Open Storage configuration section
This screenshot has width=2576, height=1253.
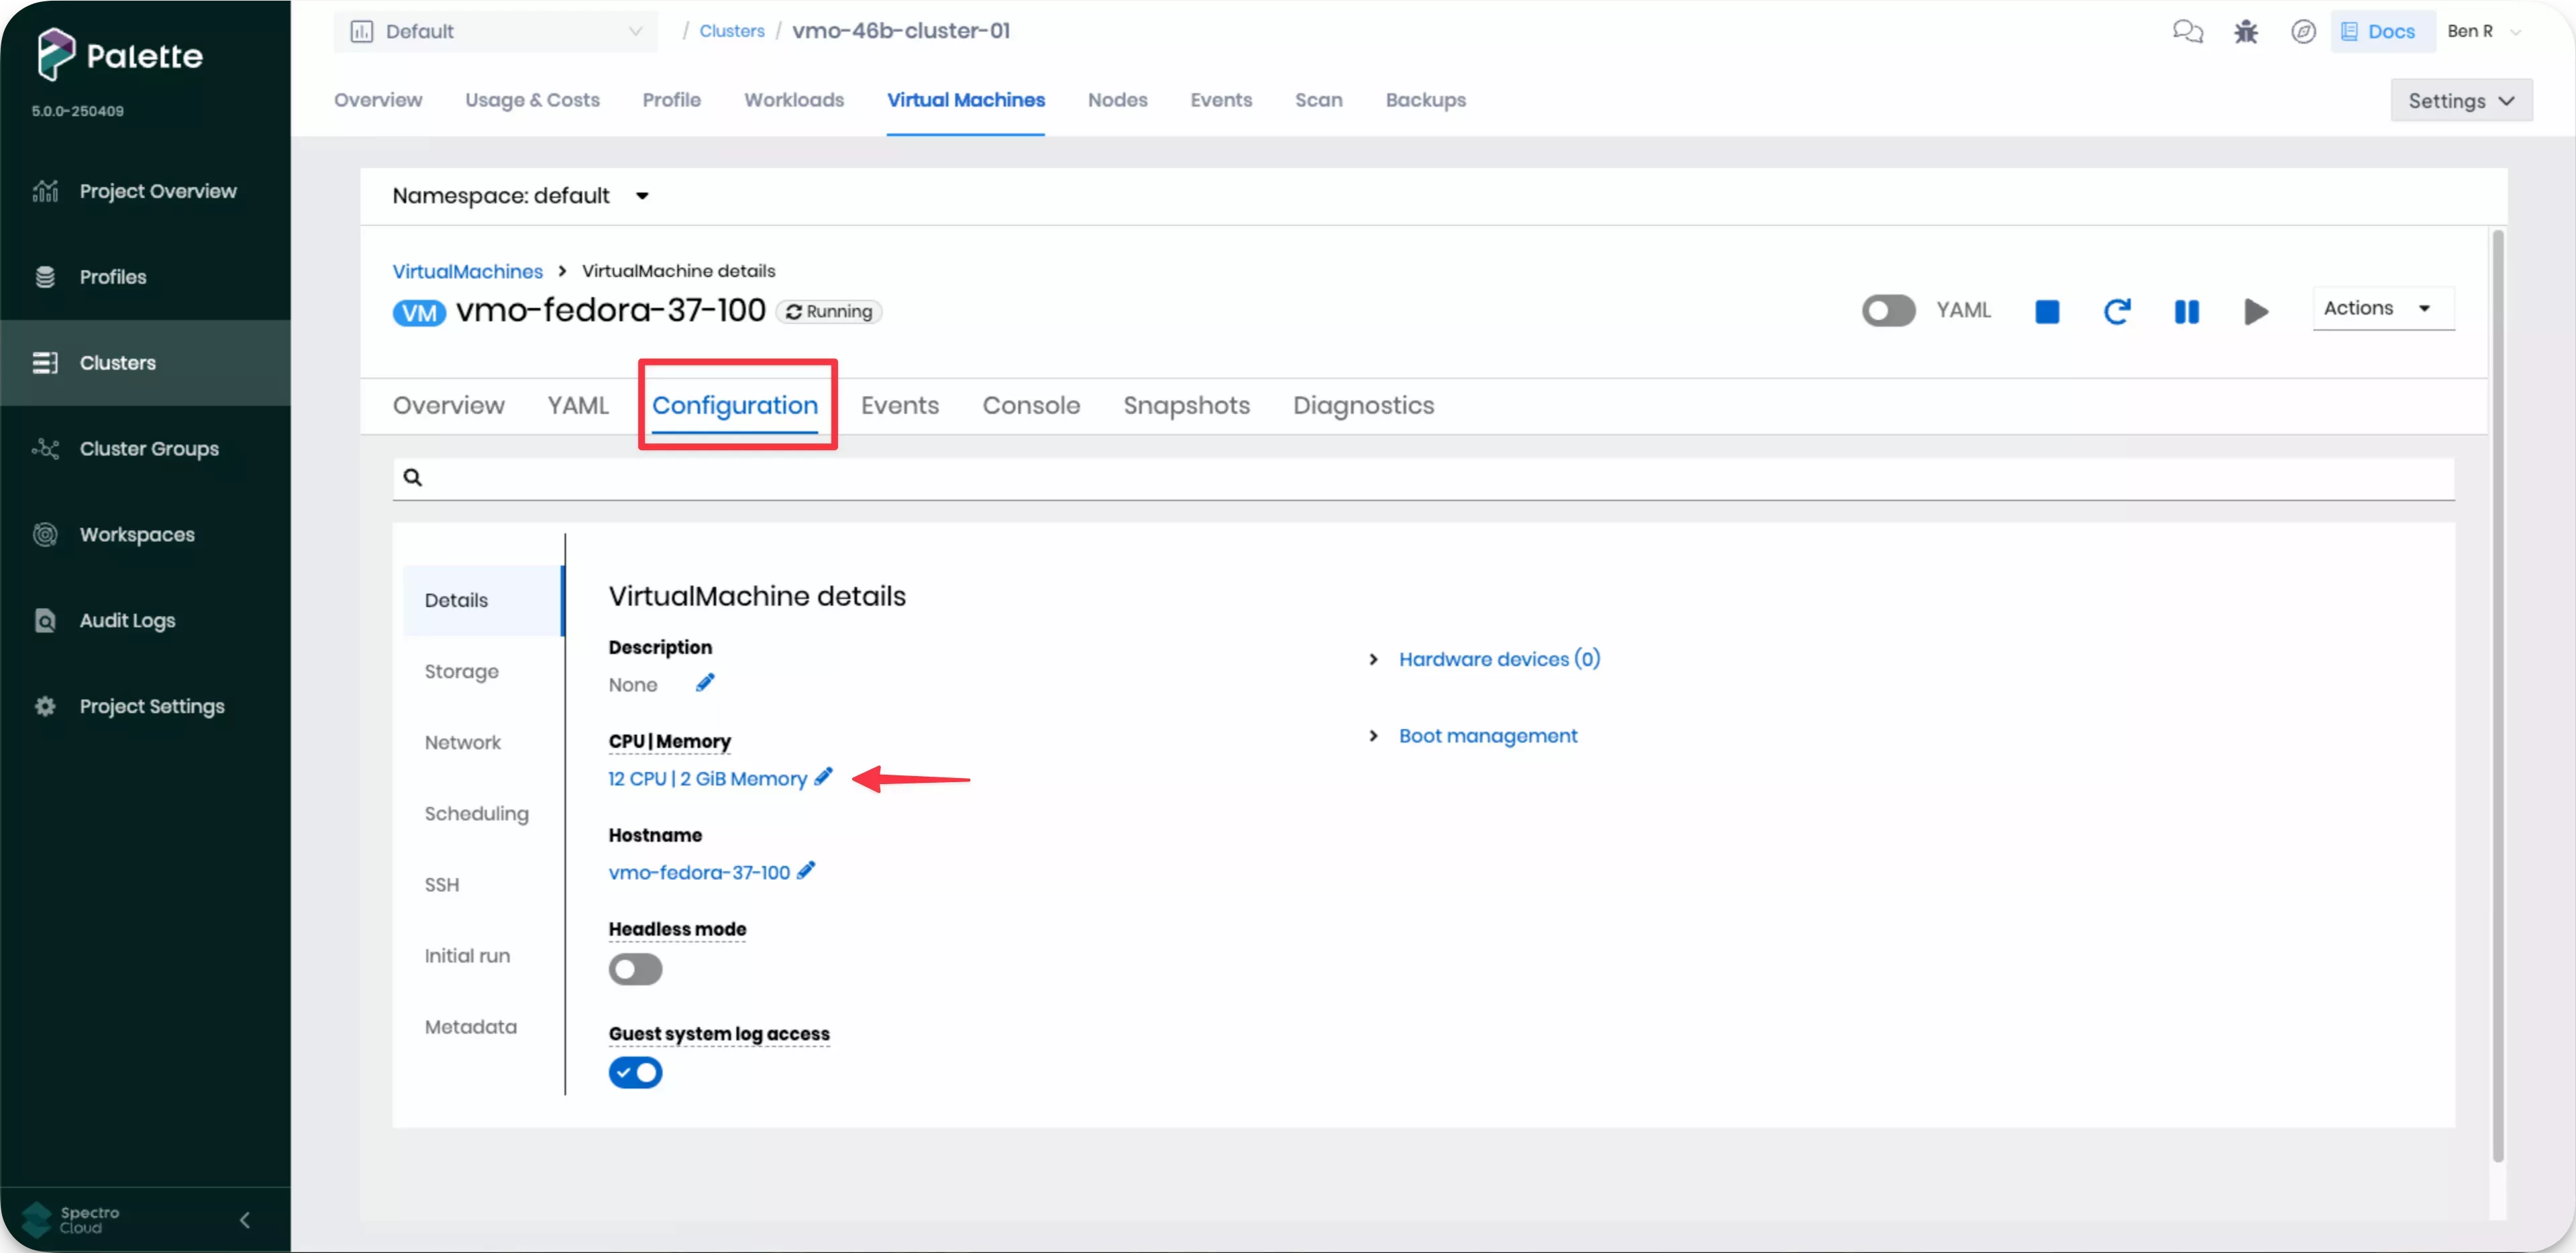pos(461,671)
